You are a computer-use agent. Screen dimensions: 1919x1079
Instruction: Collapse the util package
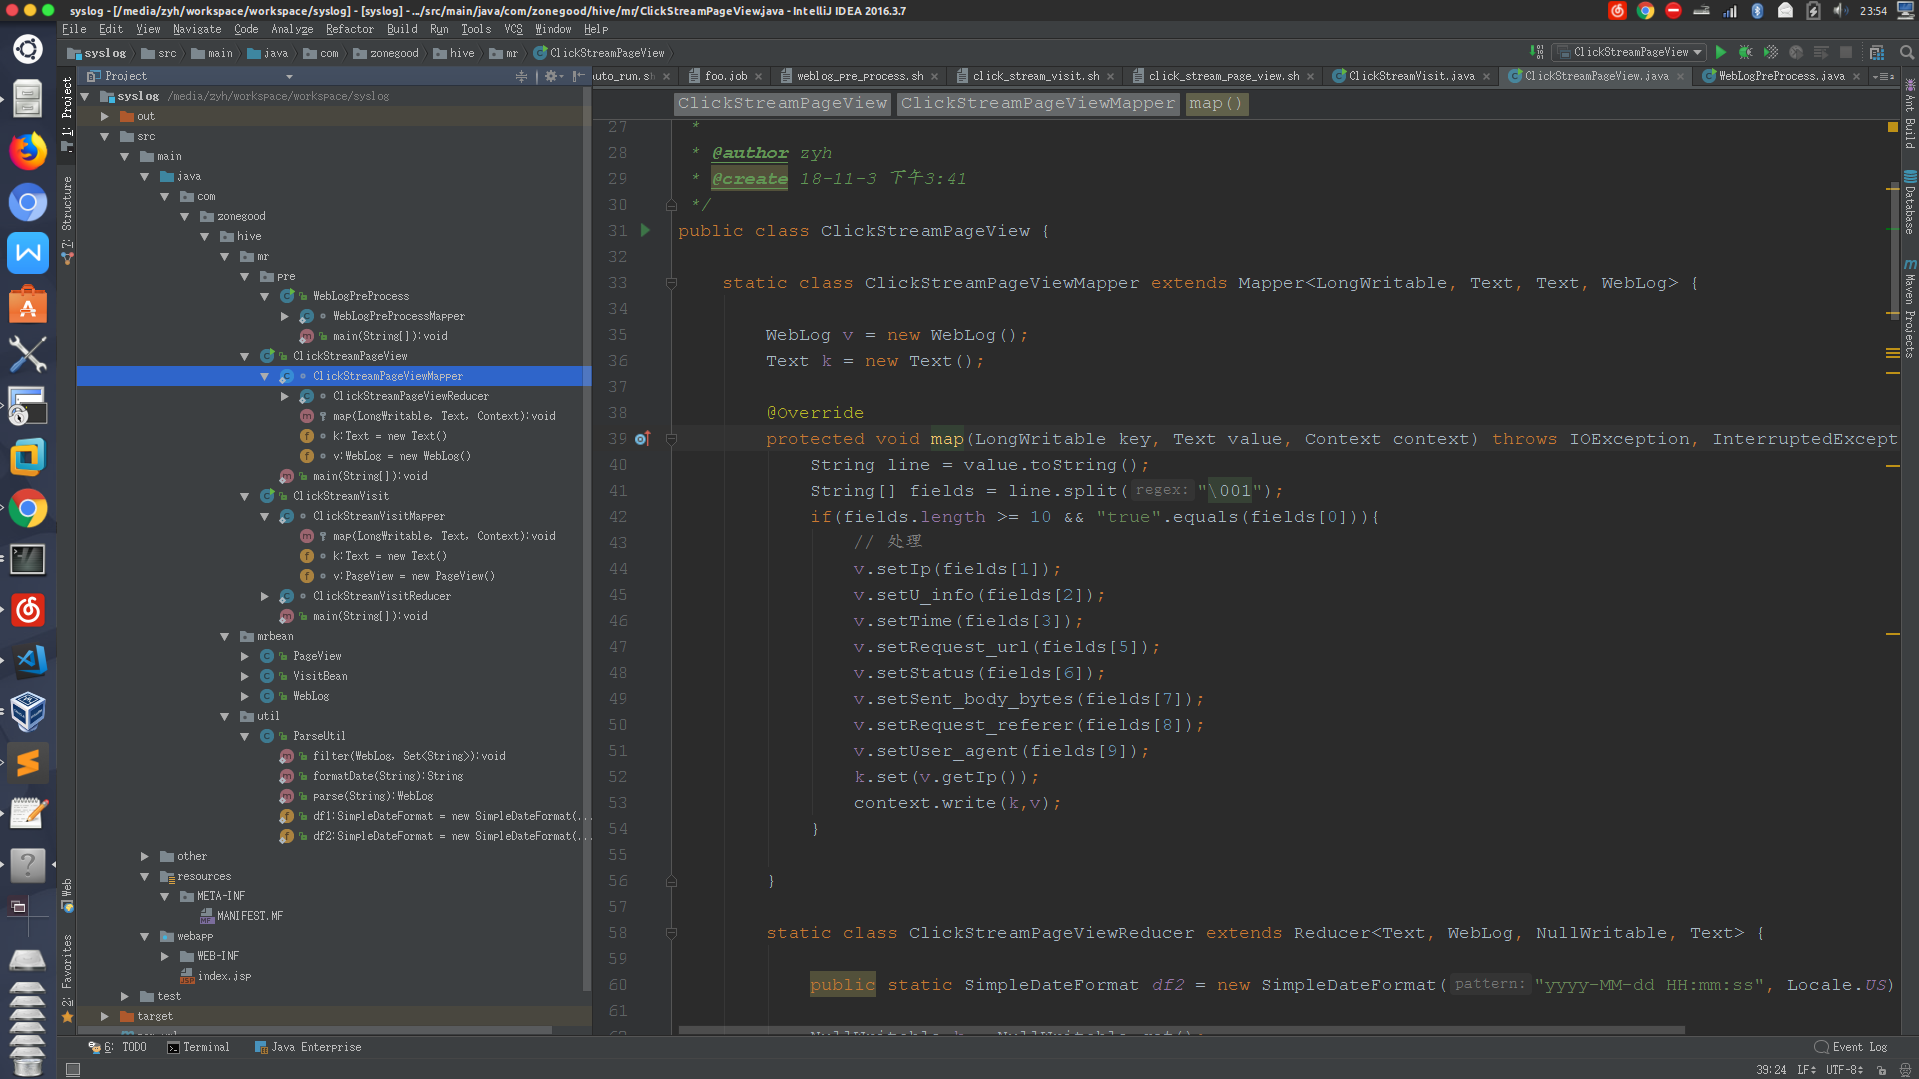[x=225, y=716]
